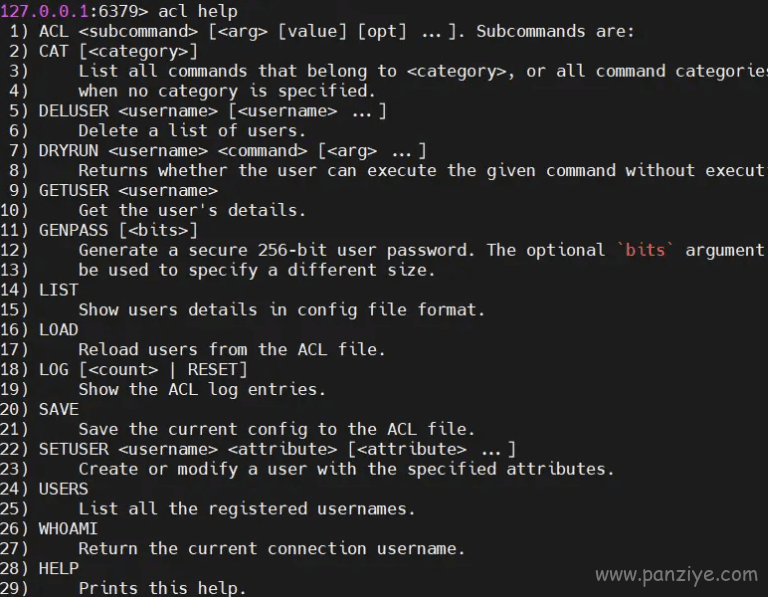Image resolution: width=768 pixels, height=597 pixels.
Task: Click the 'acl help' command text
Action: [x=198, y=11]
